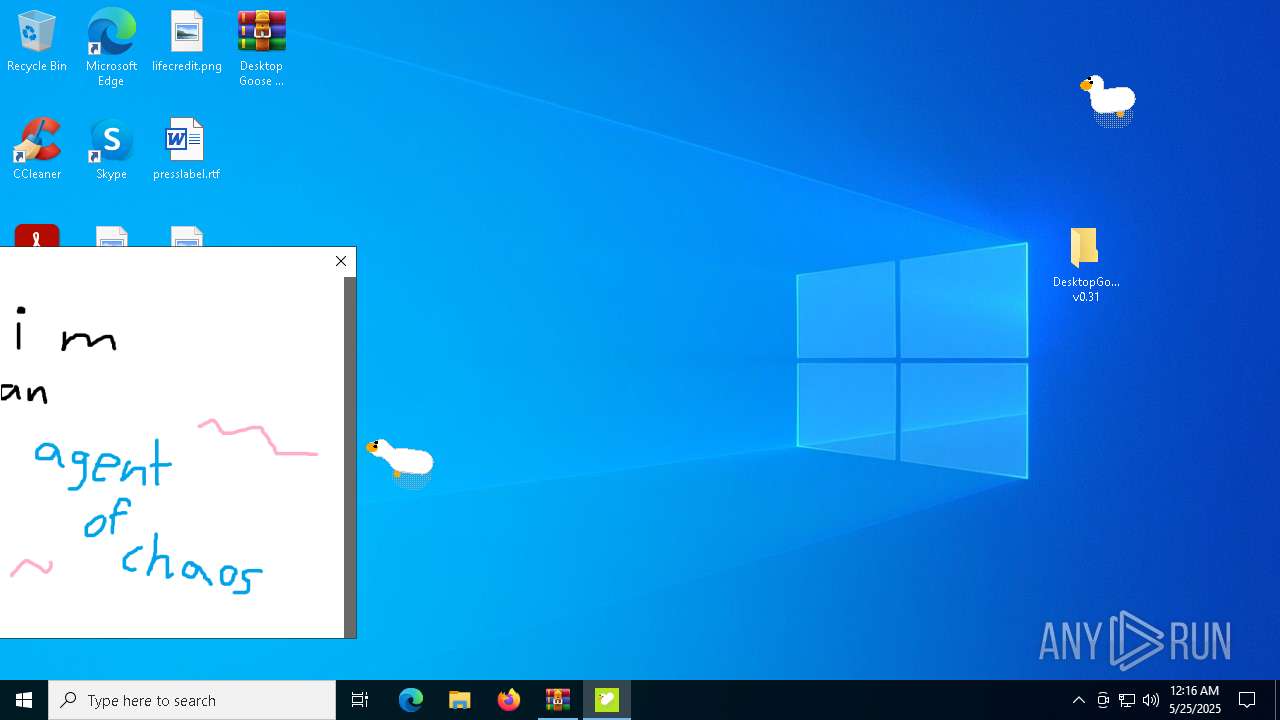The image size is (1280, 720).
Task: Open Firefox from the taskbar
Action: tap(509, 700)
